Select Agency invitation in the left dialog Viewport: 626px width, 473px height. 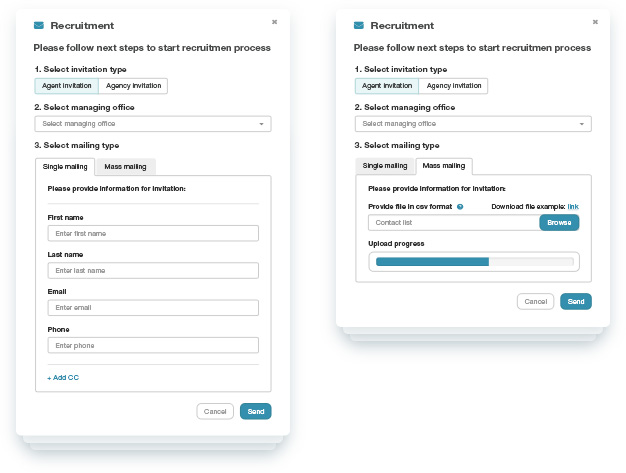pos(133,86)
